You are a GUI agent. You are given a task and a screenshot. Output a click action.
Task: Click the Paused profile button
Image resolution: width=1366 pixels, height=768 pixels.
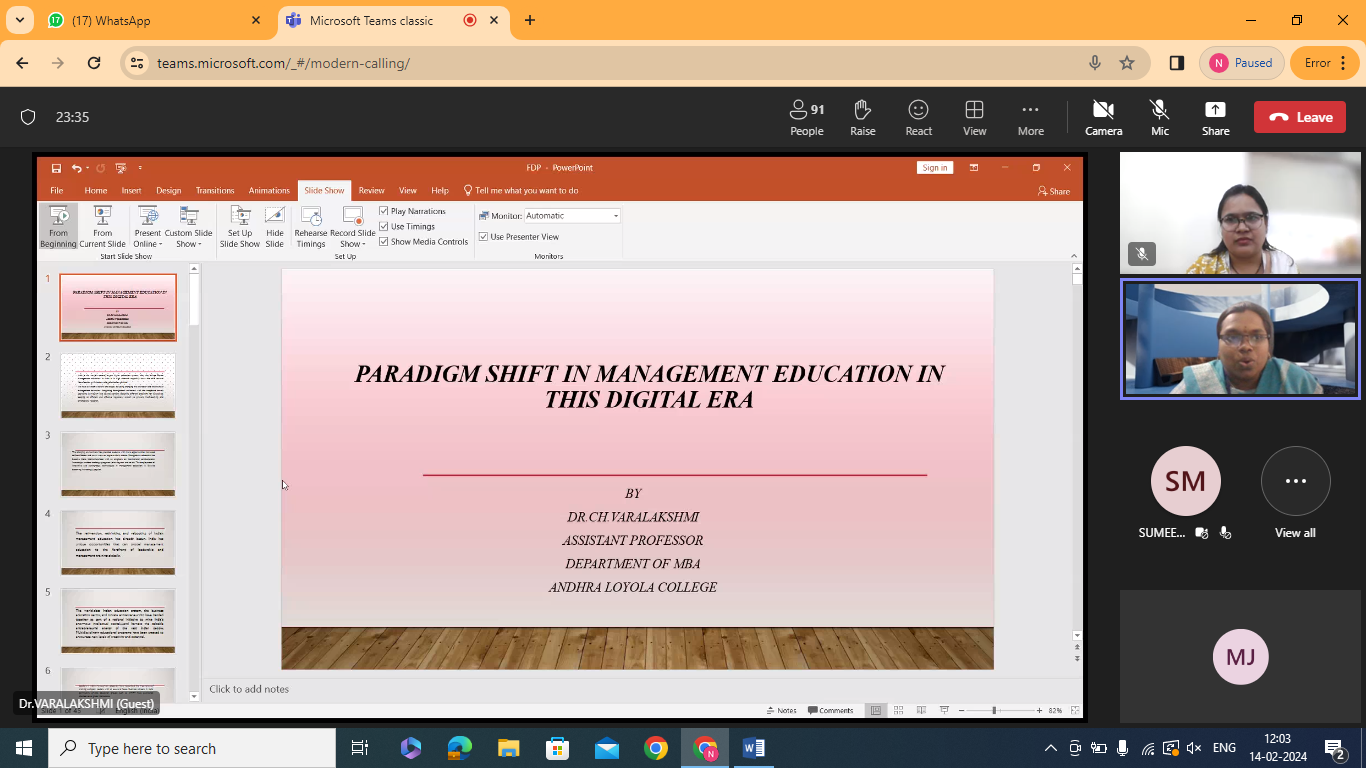pyautogui.click(x=1241, y=63)
